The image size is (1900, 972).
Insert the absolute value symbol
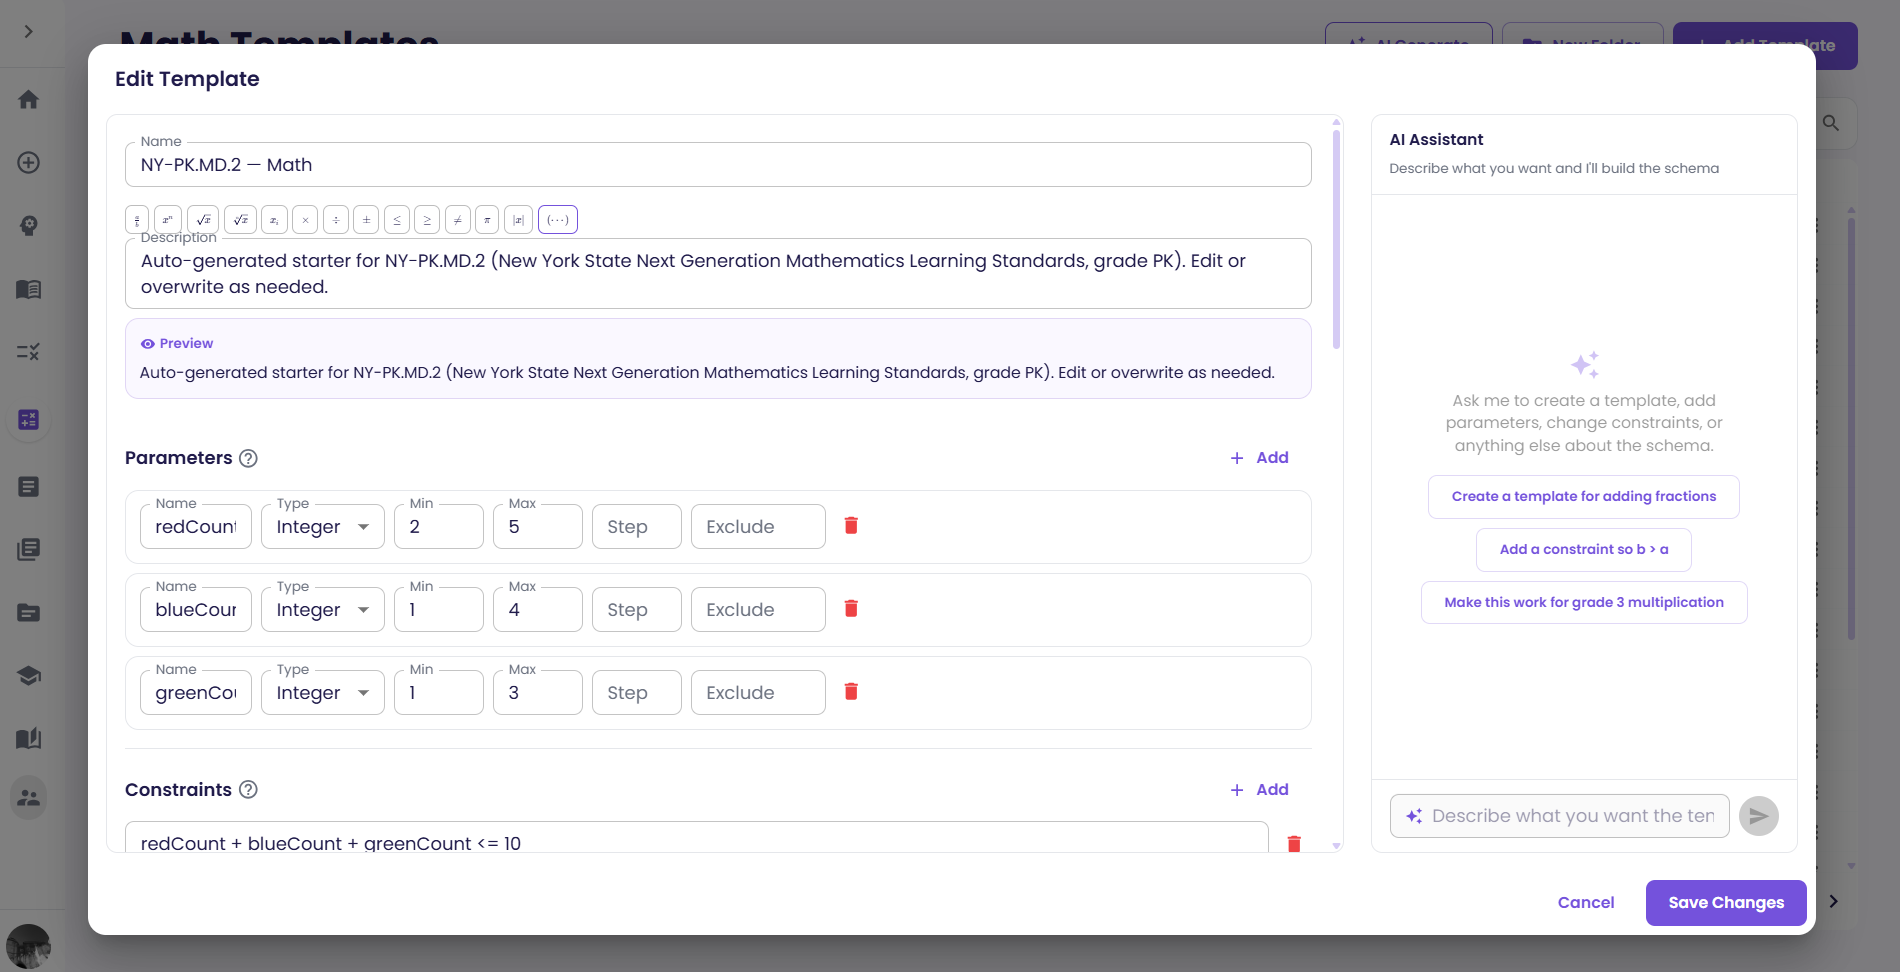point(518,219)
